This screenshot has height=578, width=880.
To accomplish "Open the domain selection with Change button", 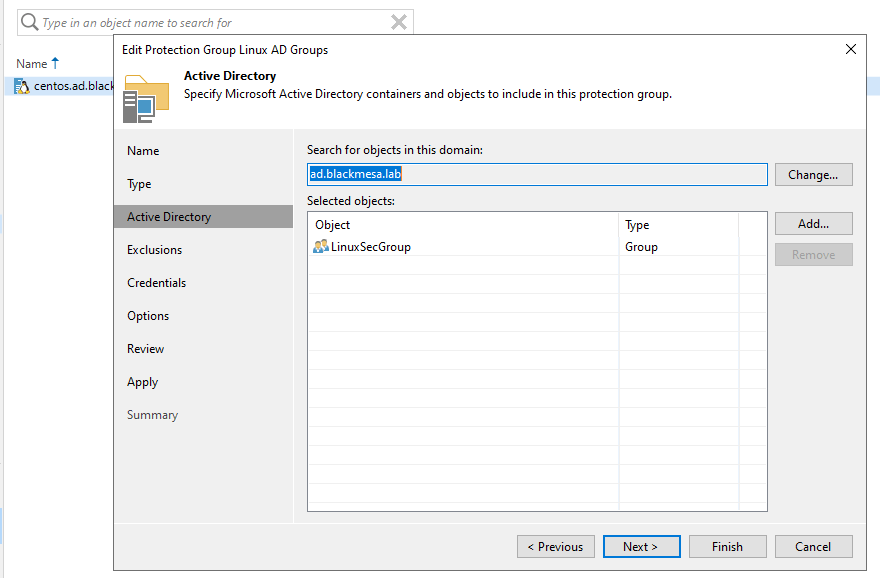I will pyautogui.click(x=813, y=174).
